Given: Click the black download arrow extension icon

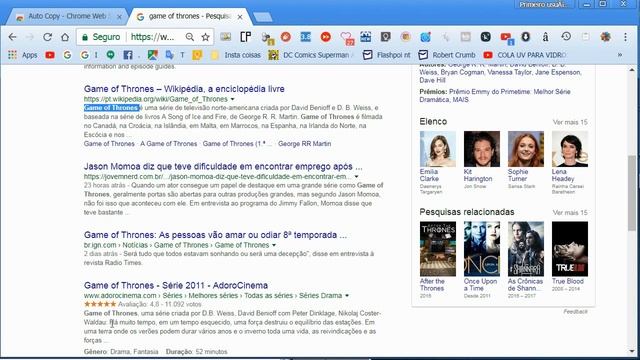Looking at the screenshot, I should pos(525,37).
